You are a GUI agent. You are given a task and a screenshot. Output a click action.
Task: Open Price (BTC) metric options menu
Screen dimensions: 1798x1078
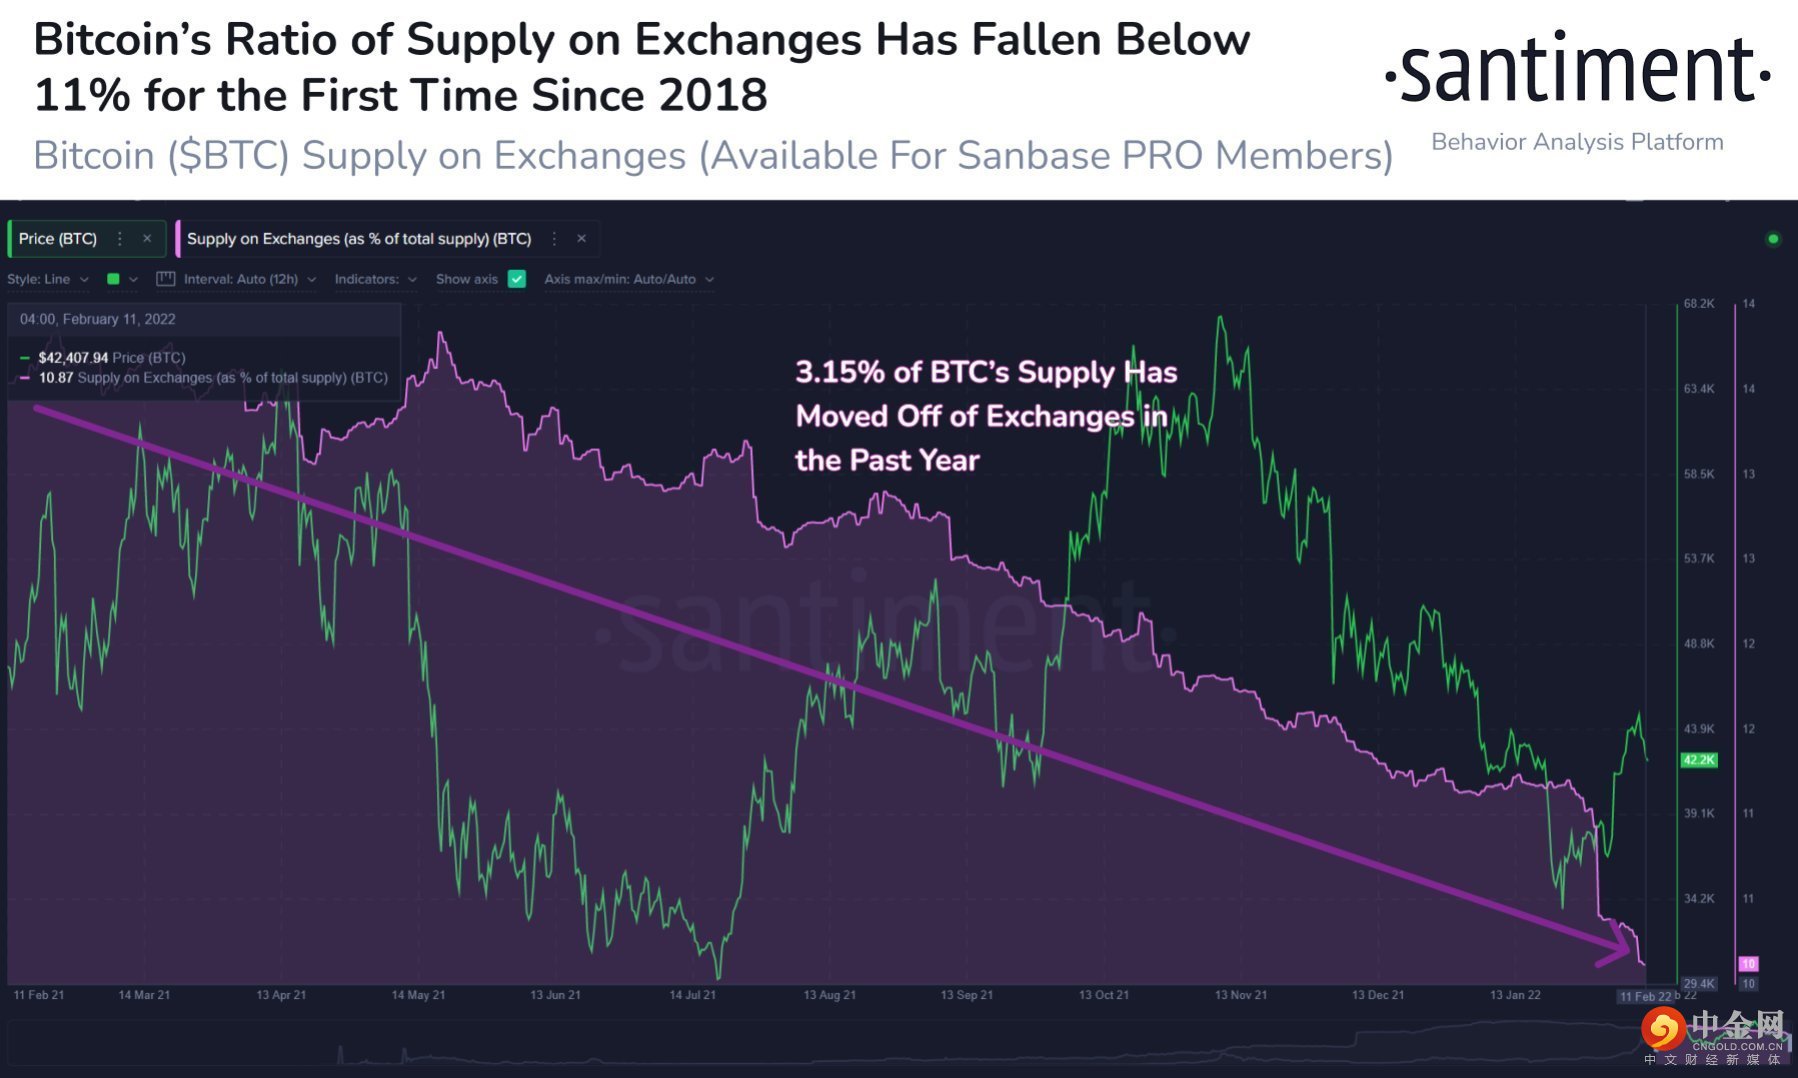(120, 239)
